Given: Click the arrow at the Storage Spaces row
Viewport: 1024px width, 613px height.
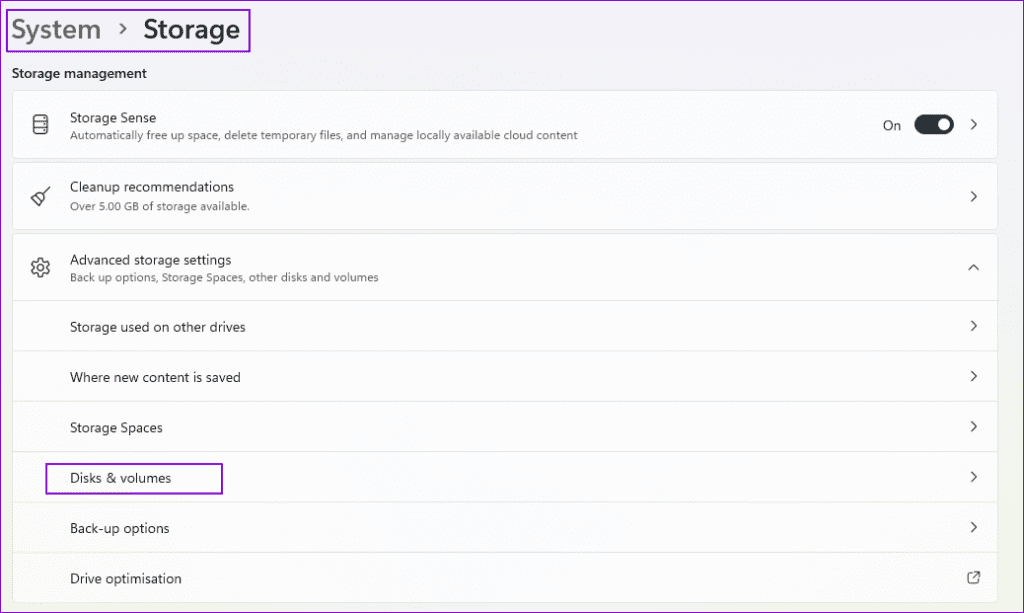Looking at the screenshot, I should 973,427.
